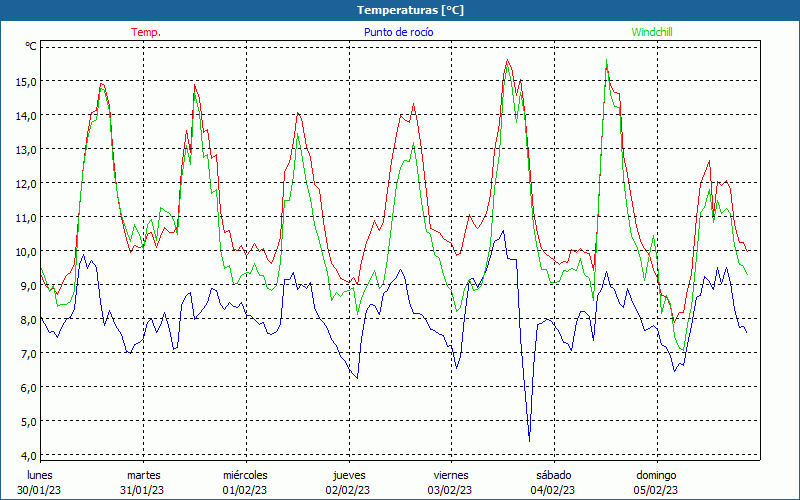Viewport: 800px width, 500px height.
Task: Click the 8,0 y-axis value
Action: (29, 319)
